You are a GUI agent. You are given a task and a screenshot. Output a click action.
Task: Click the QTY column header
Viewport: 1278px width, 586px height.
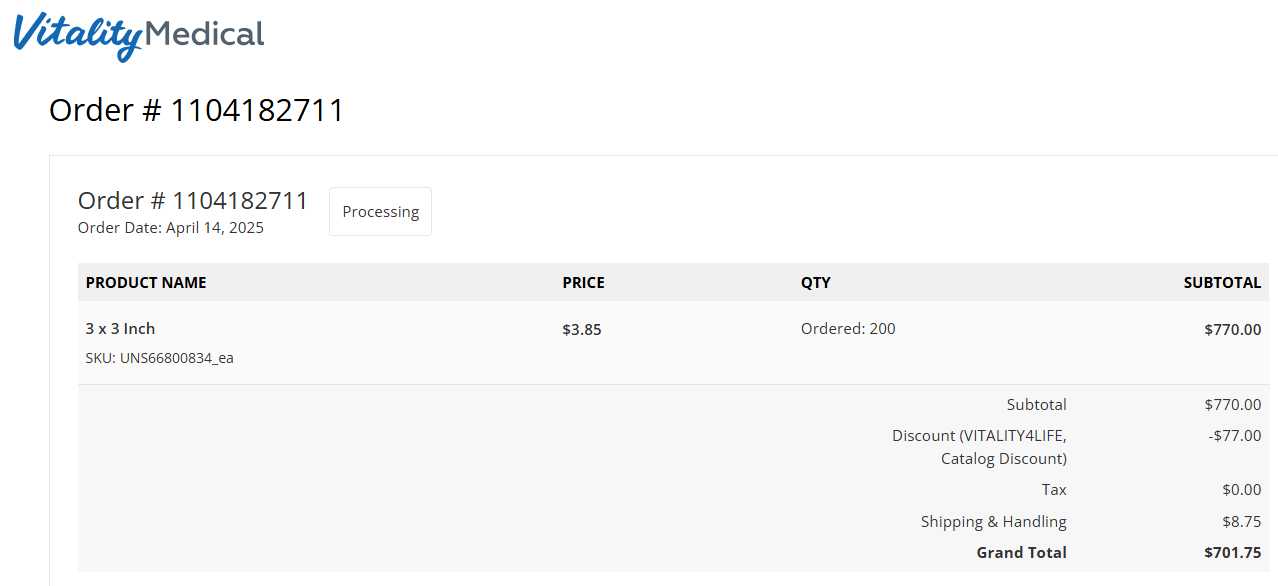click(x=815, y=283)
